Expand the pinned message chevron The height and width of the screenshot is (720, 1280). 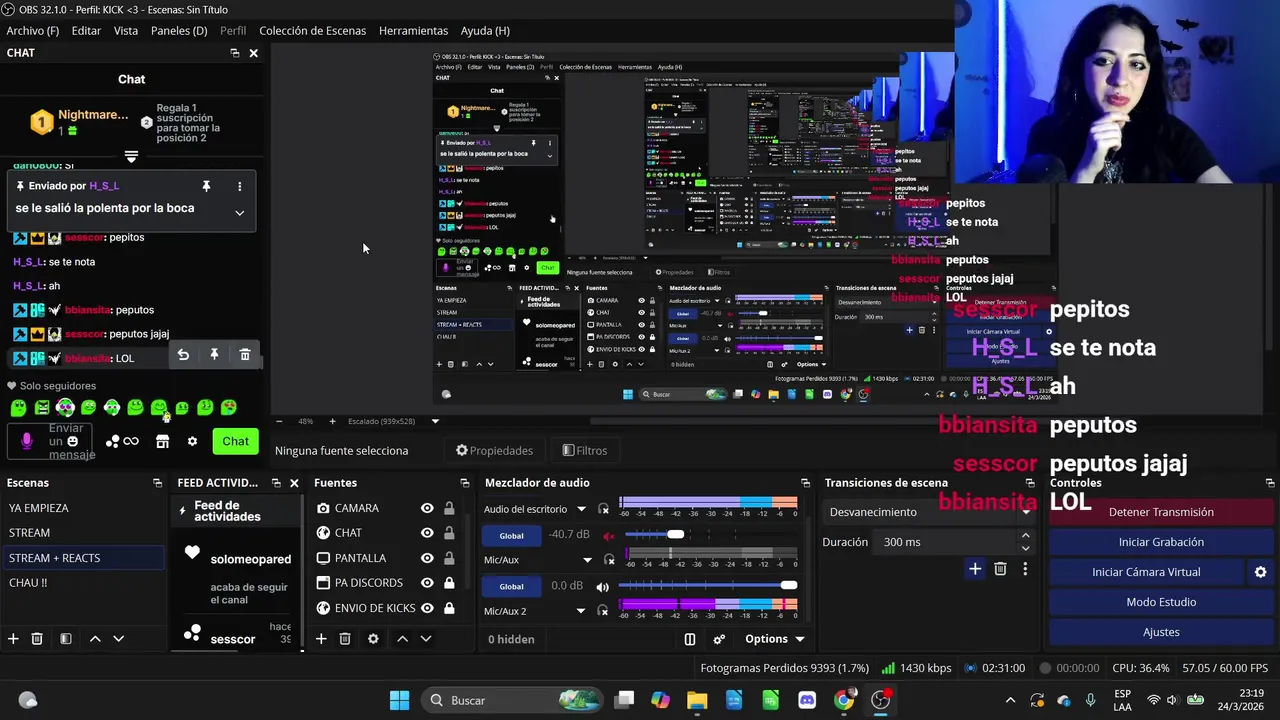239,212
